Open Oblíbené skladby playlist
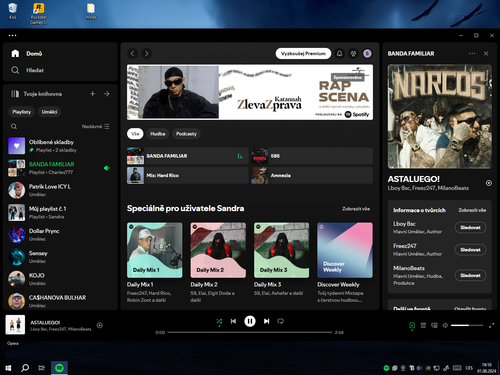This screenshot has width=500, height=375. [60, 146]
